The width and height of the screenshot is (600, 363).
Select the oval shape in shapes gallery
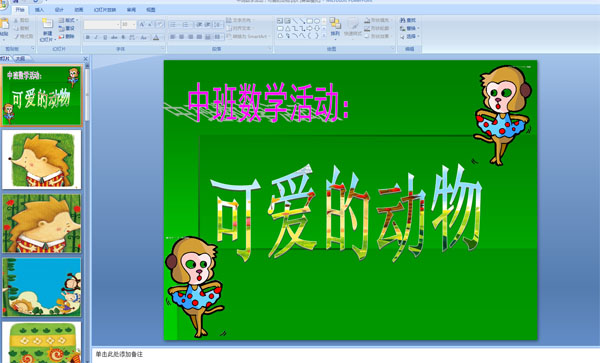click(x=317, y=21)
